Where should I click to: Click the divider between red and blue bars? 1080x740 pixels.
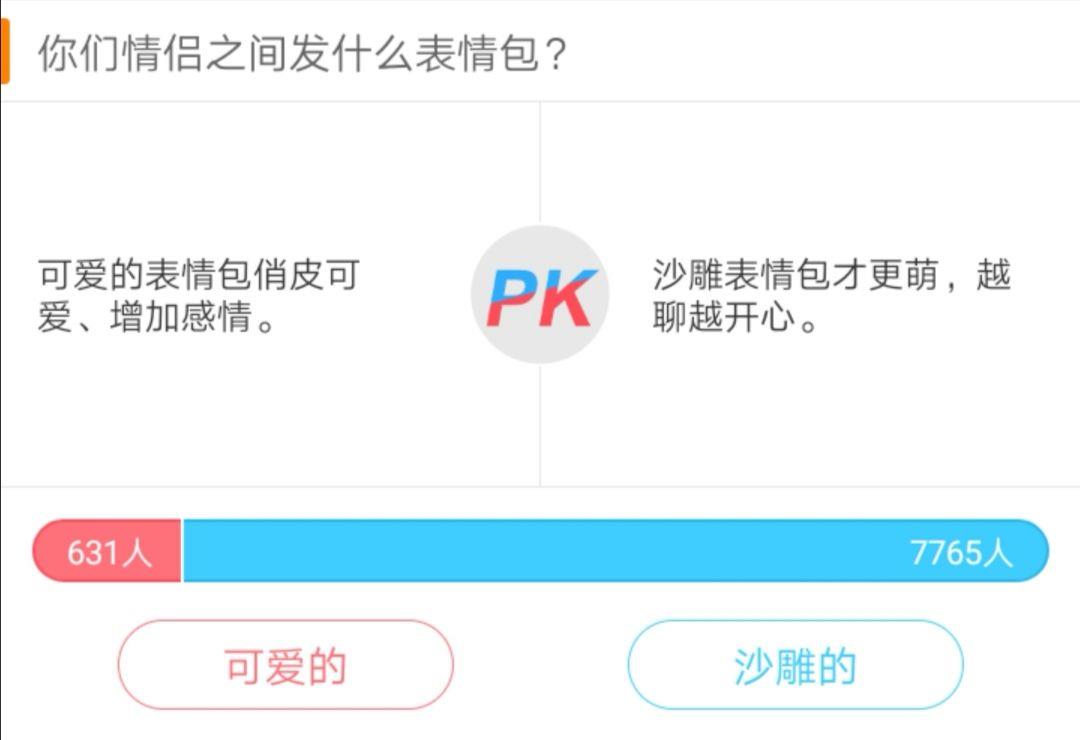(182, 551)
